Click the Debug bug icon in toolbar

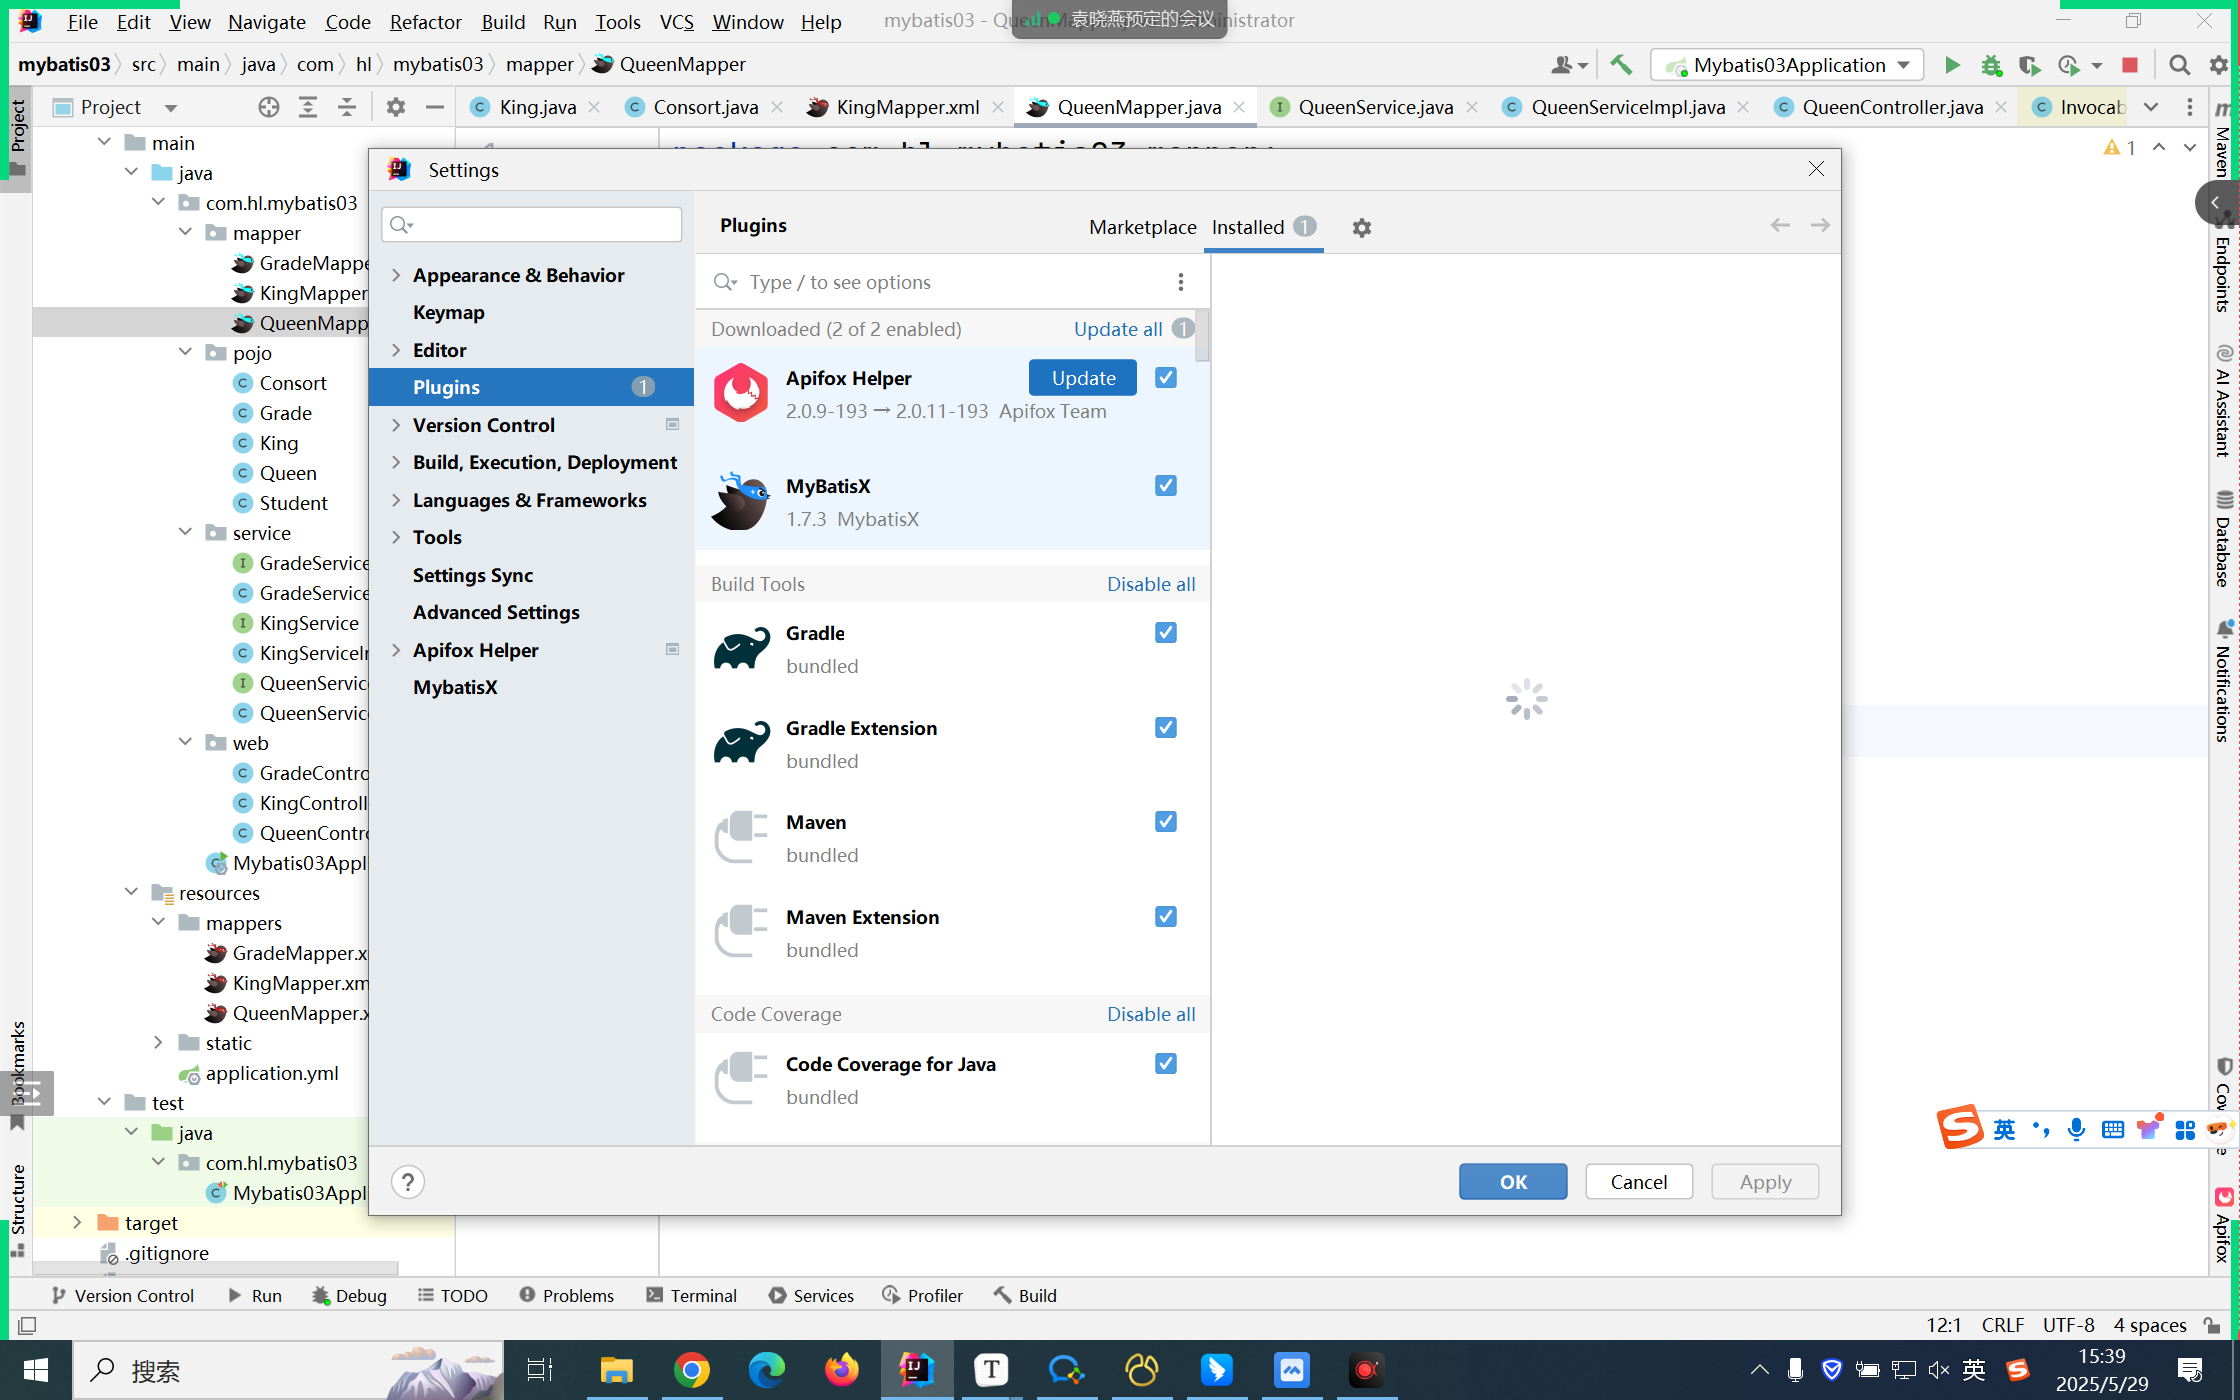[1991, 65]
